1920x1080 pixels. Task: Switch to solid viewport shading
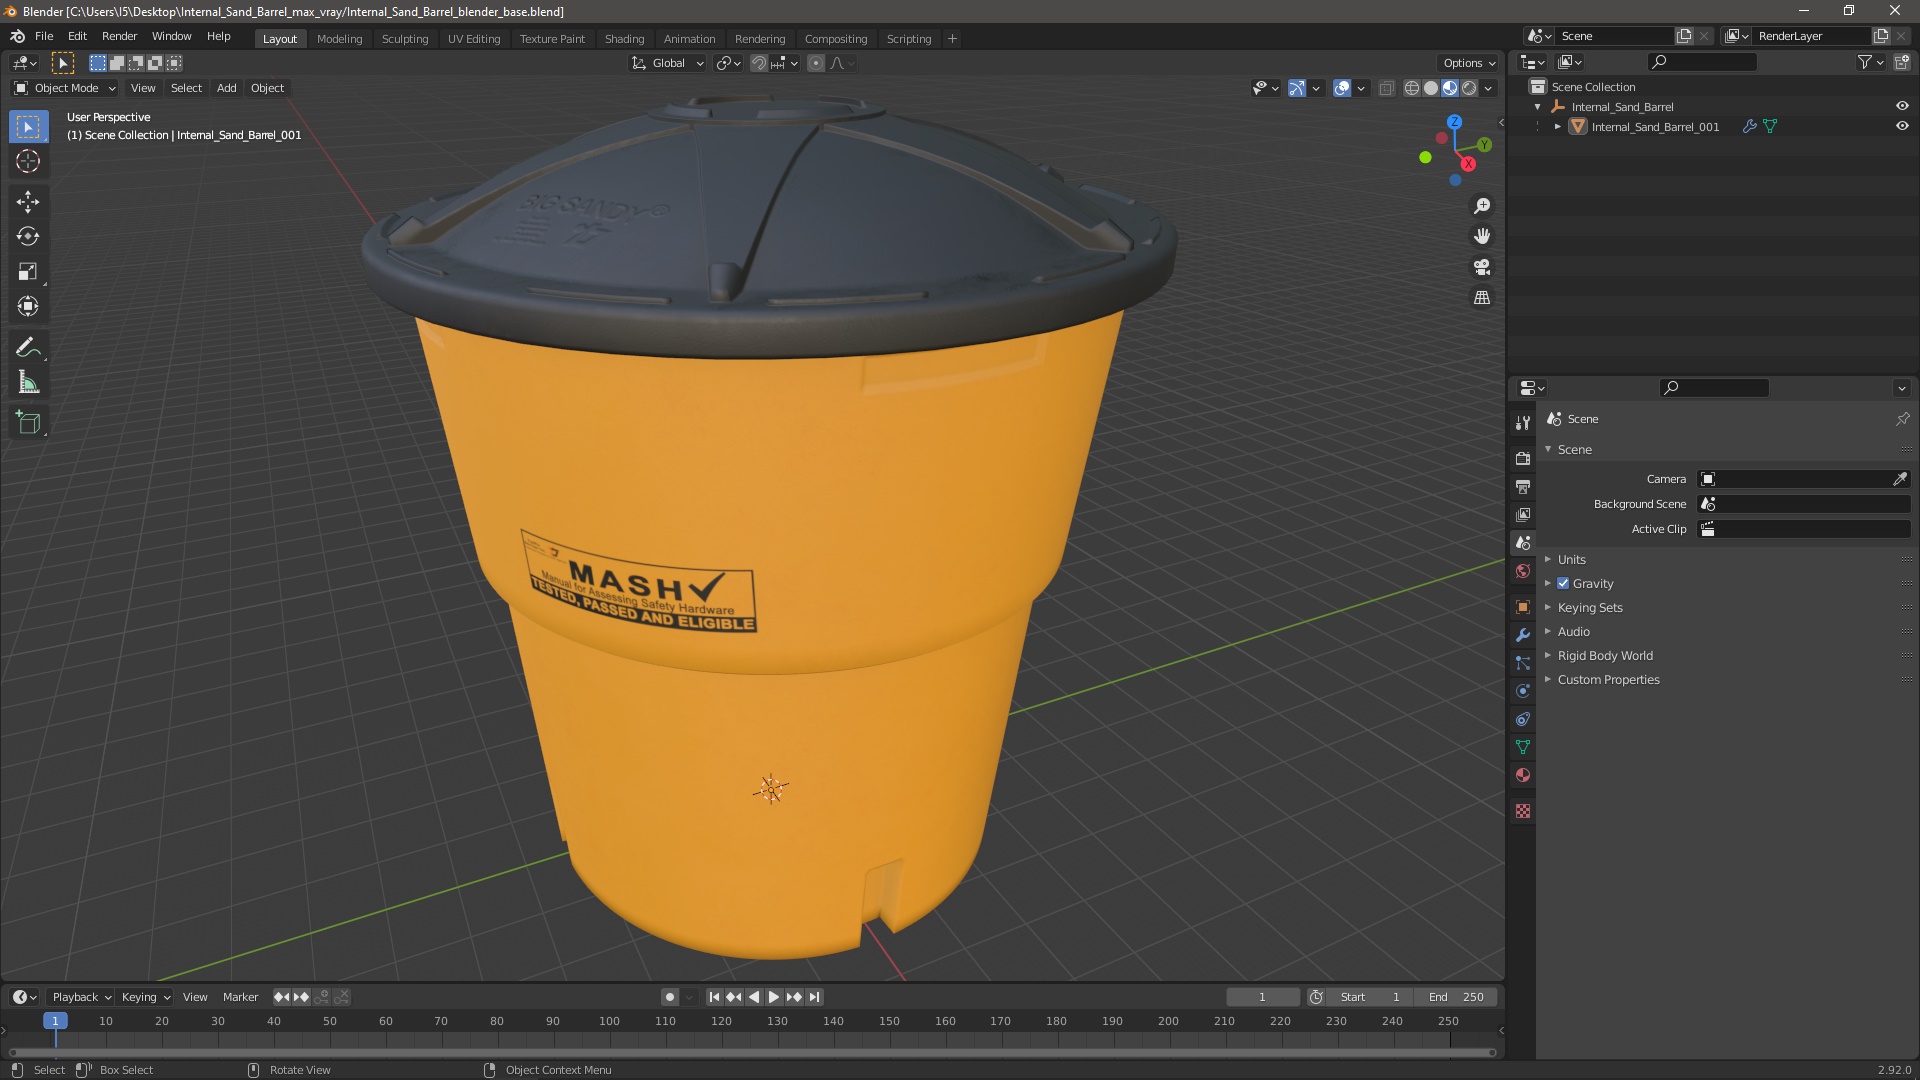tap(1431, 88)
